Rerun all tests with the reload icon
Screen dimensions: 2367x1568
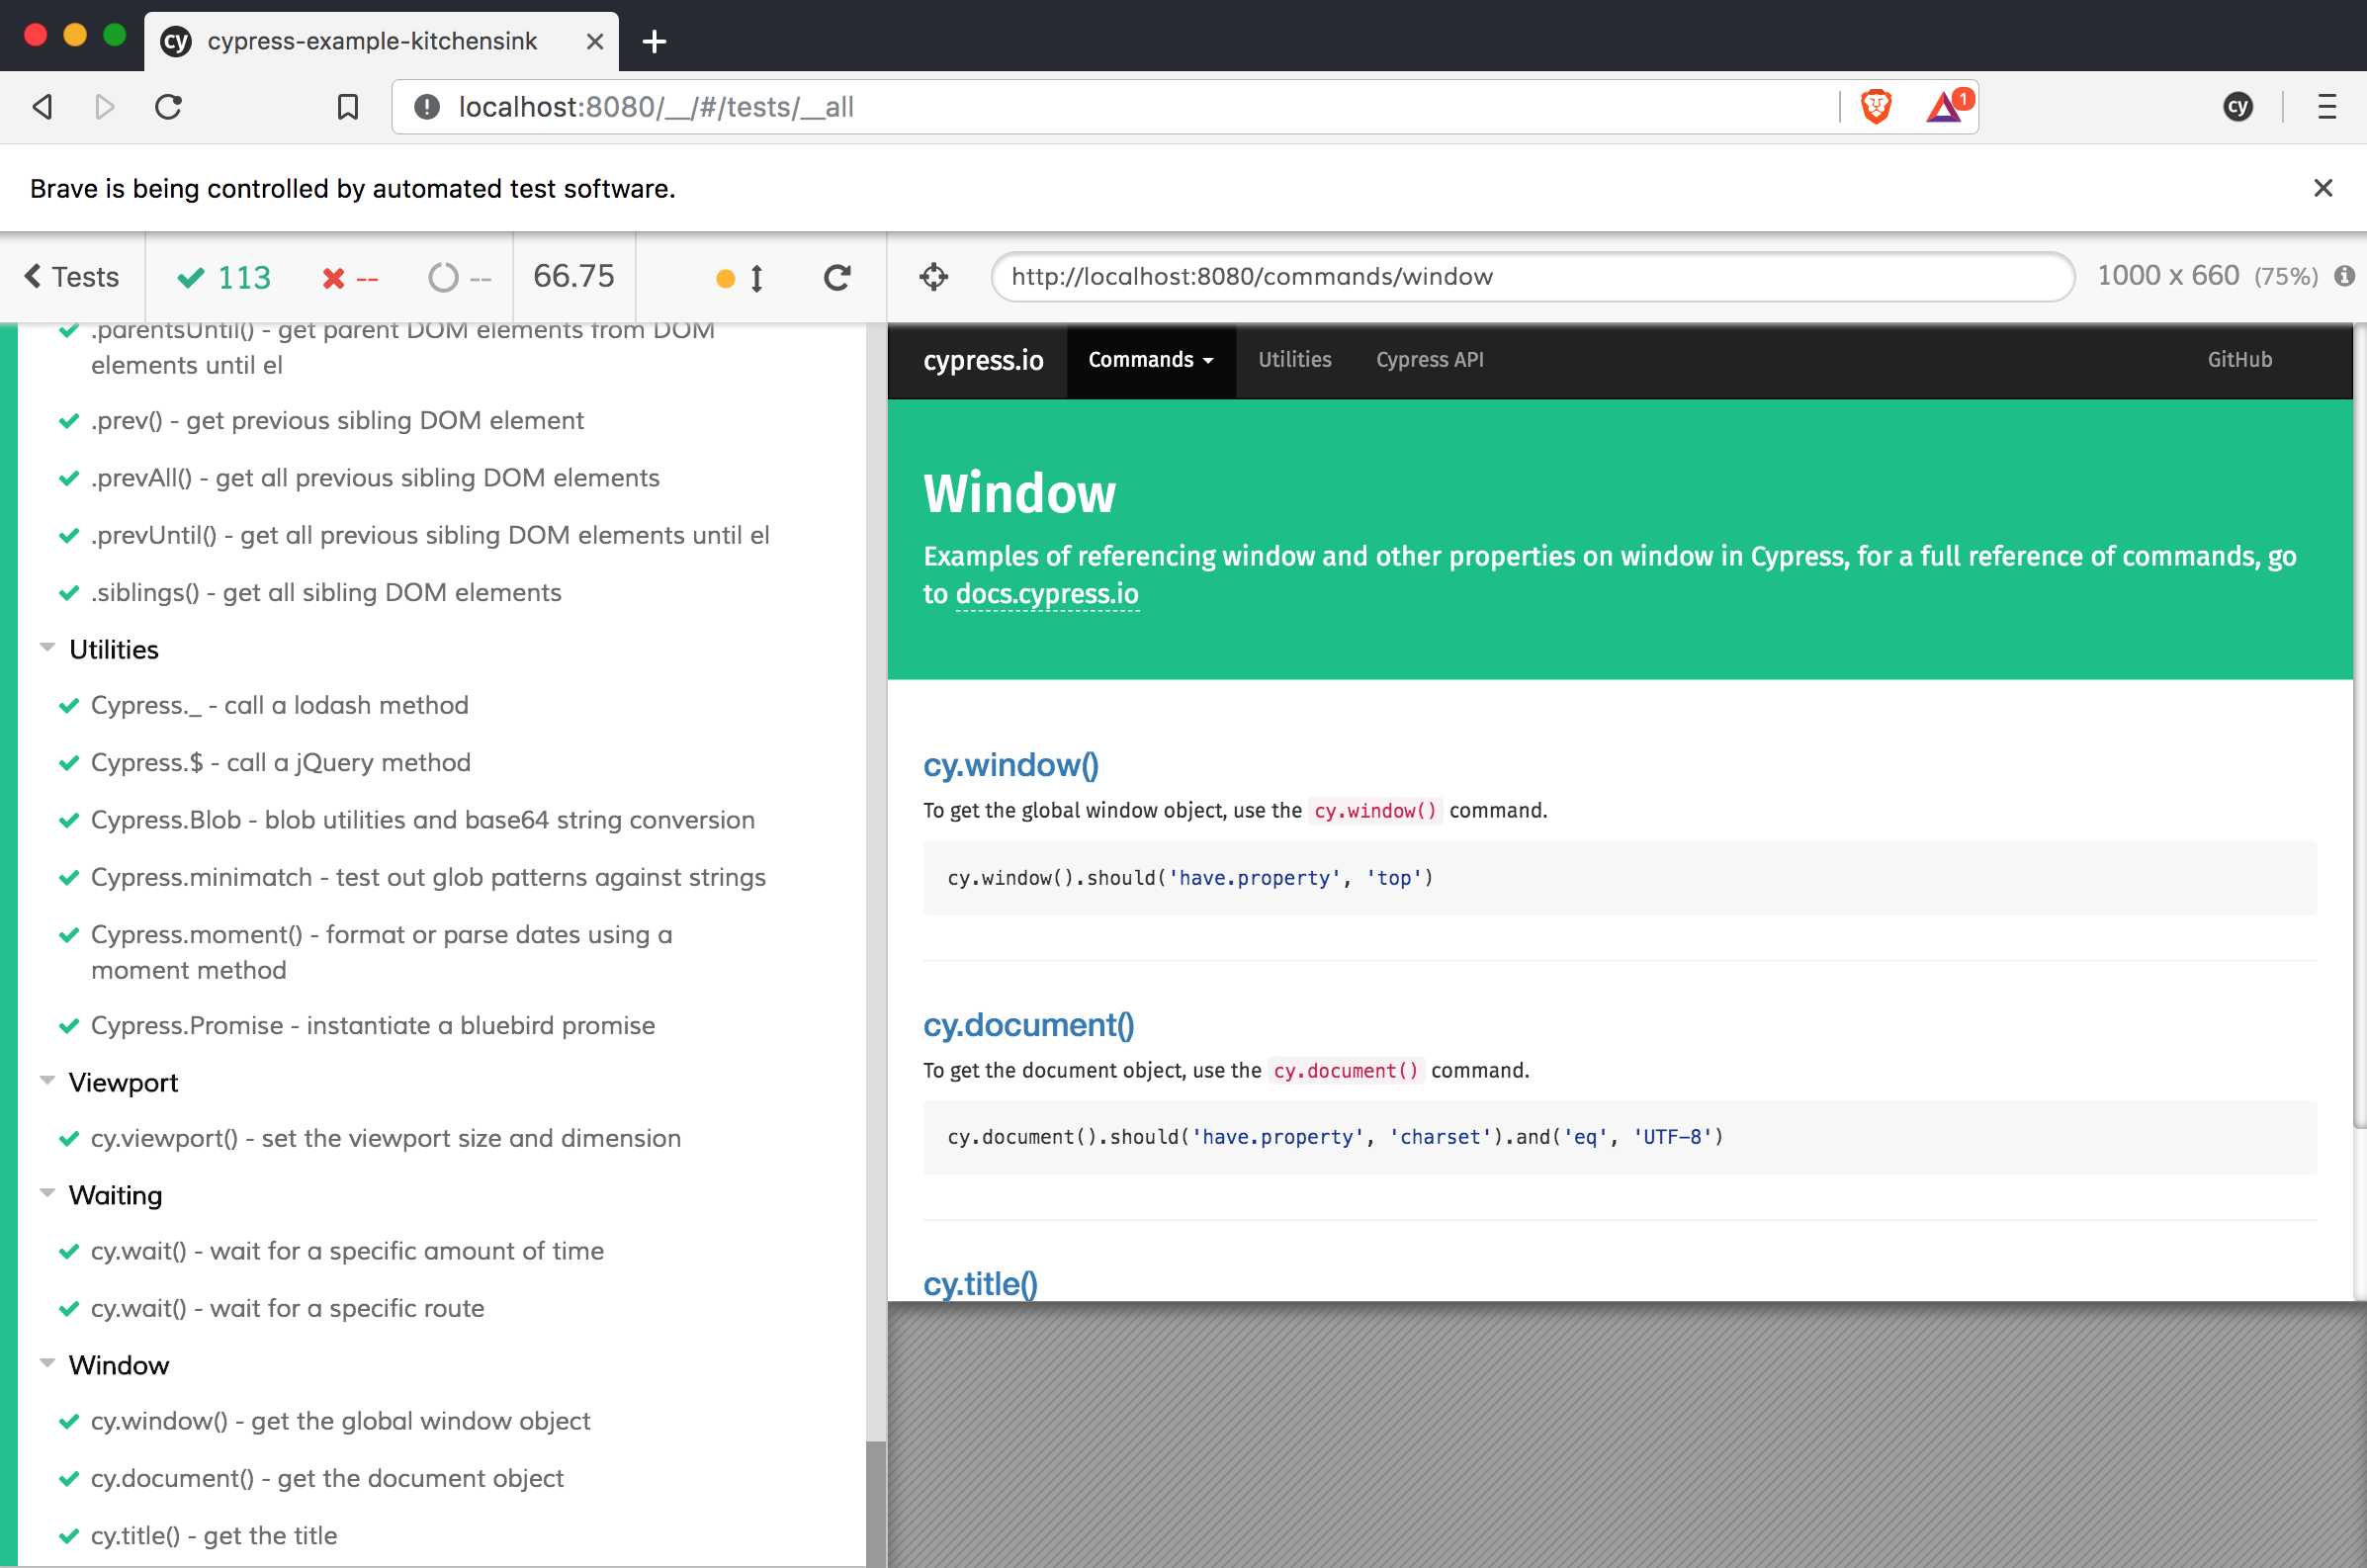837,277
